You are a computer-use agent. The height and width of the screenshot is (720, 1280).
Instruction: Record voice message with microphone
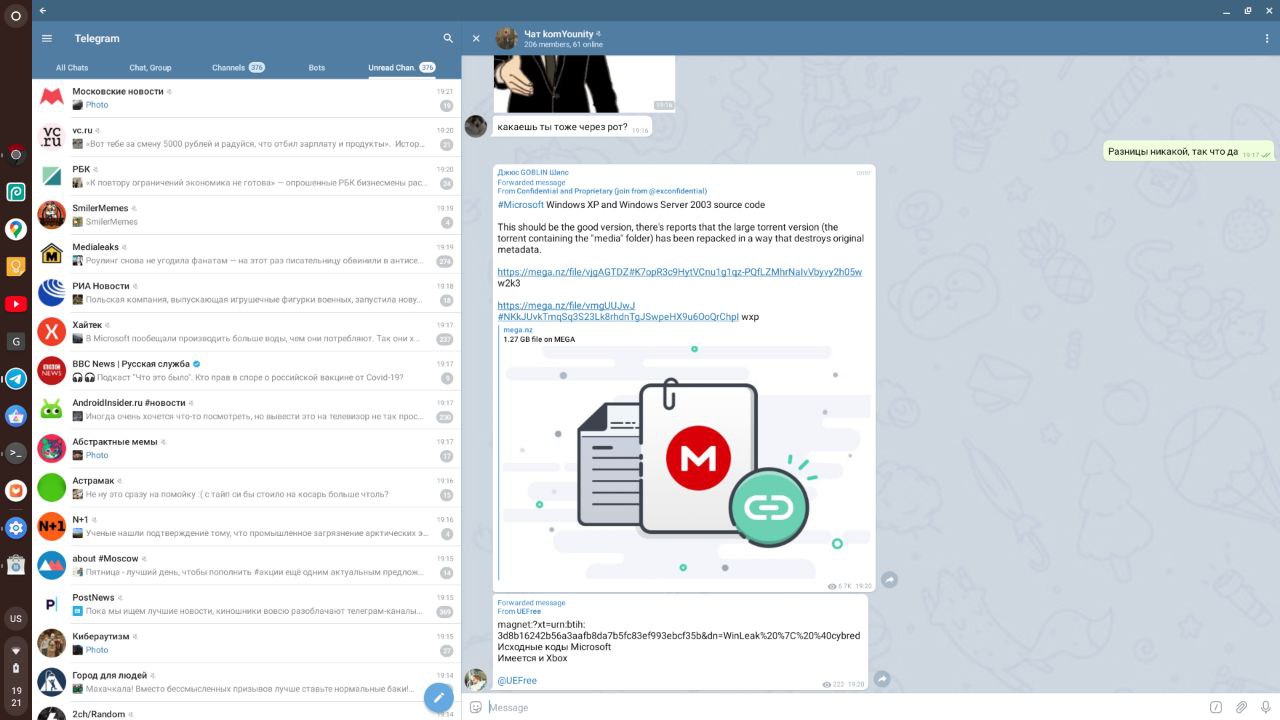[x=1265, y=707]
